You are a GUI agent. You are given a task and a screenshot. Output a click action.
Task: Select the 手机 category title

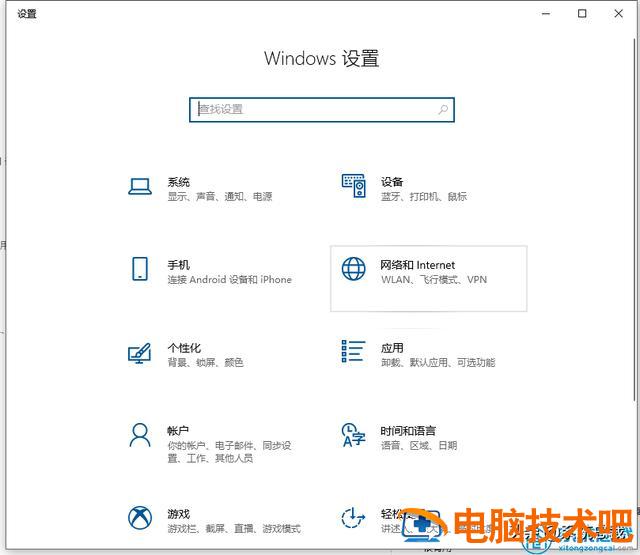point(179,265)
